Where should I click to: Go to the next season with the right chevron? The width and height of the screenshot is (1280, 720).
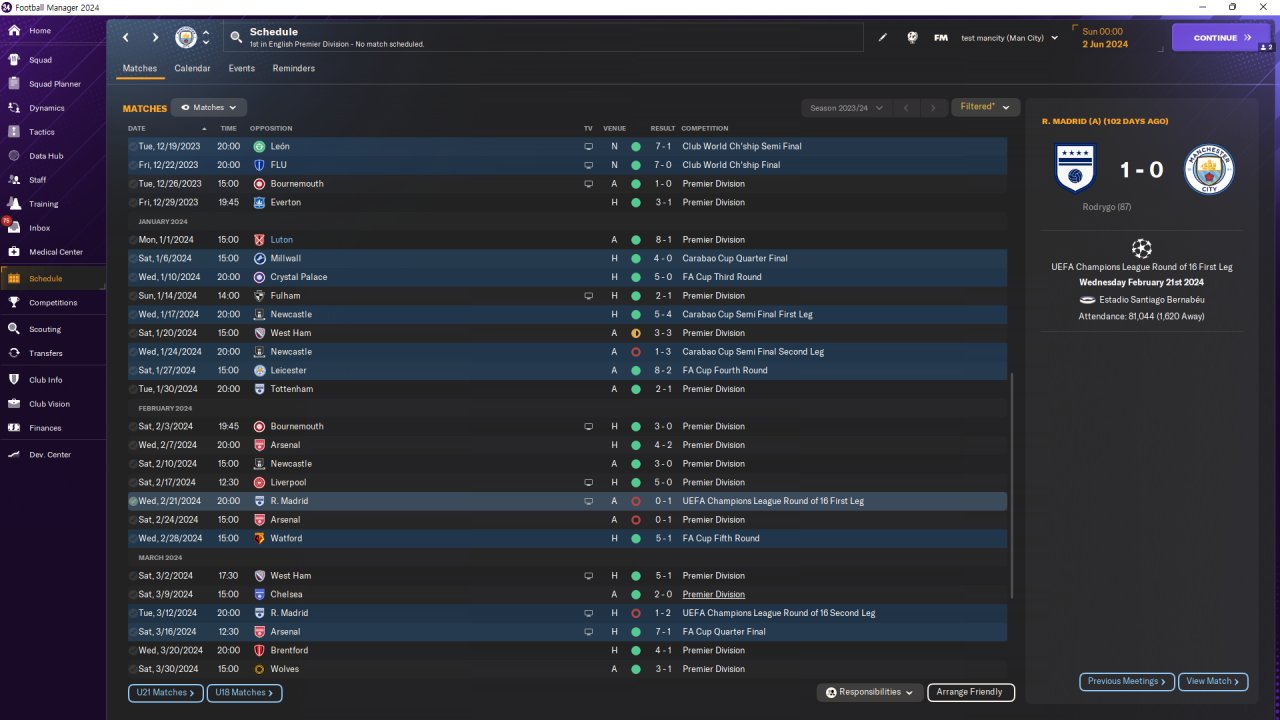pos(934,108)
